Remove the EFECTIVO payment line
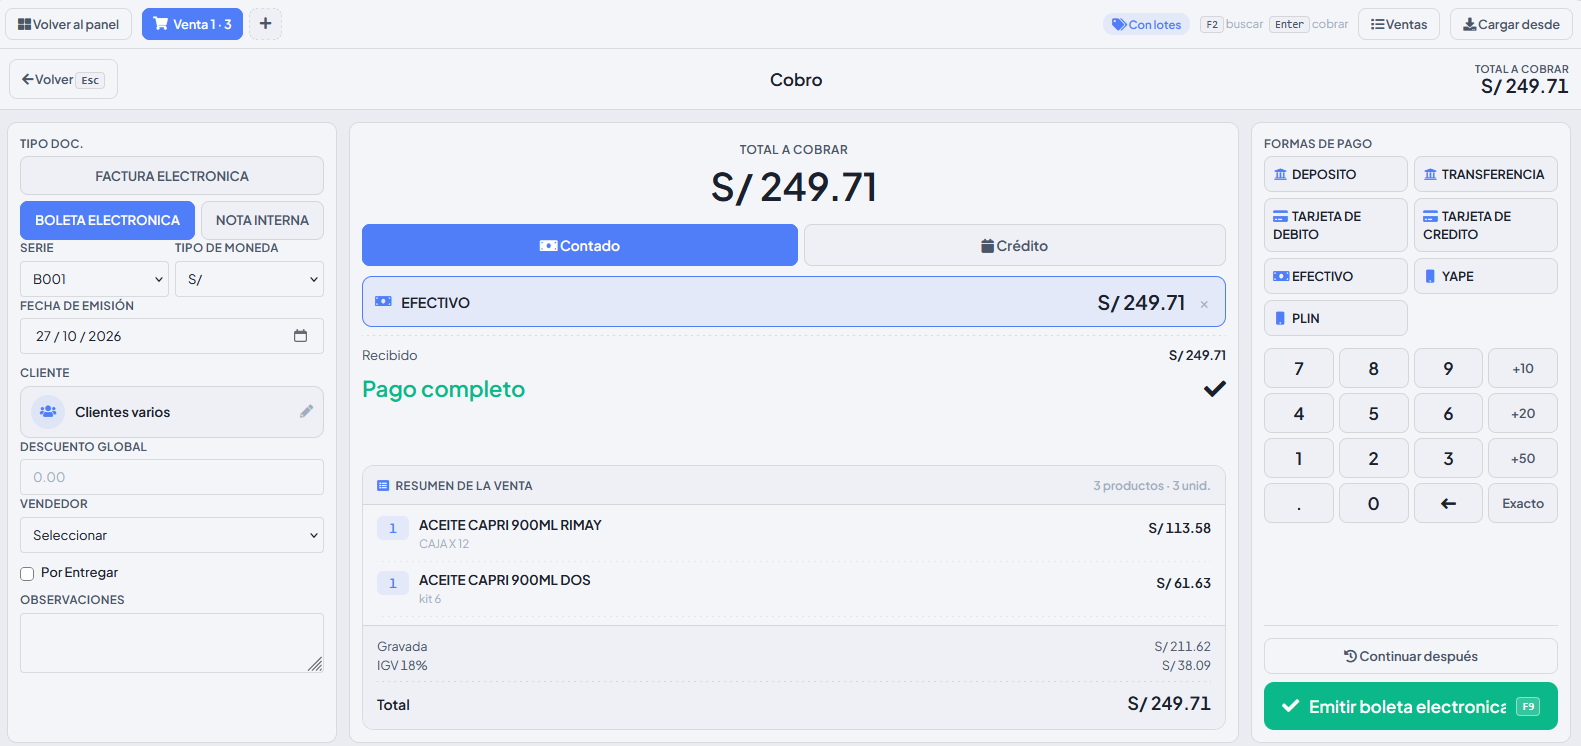The height and width of the screenshot is (746, 1581). (x=1204, y=304)
